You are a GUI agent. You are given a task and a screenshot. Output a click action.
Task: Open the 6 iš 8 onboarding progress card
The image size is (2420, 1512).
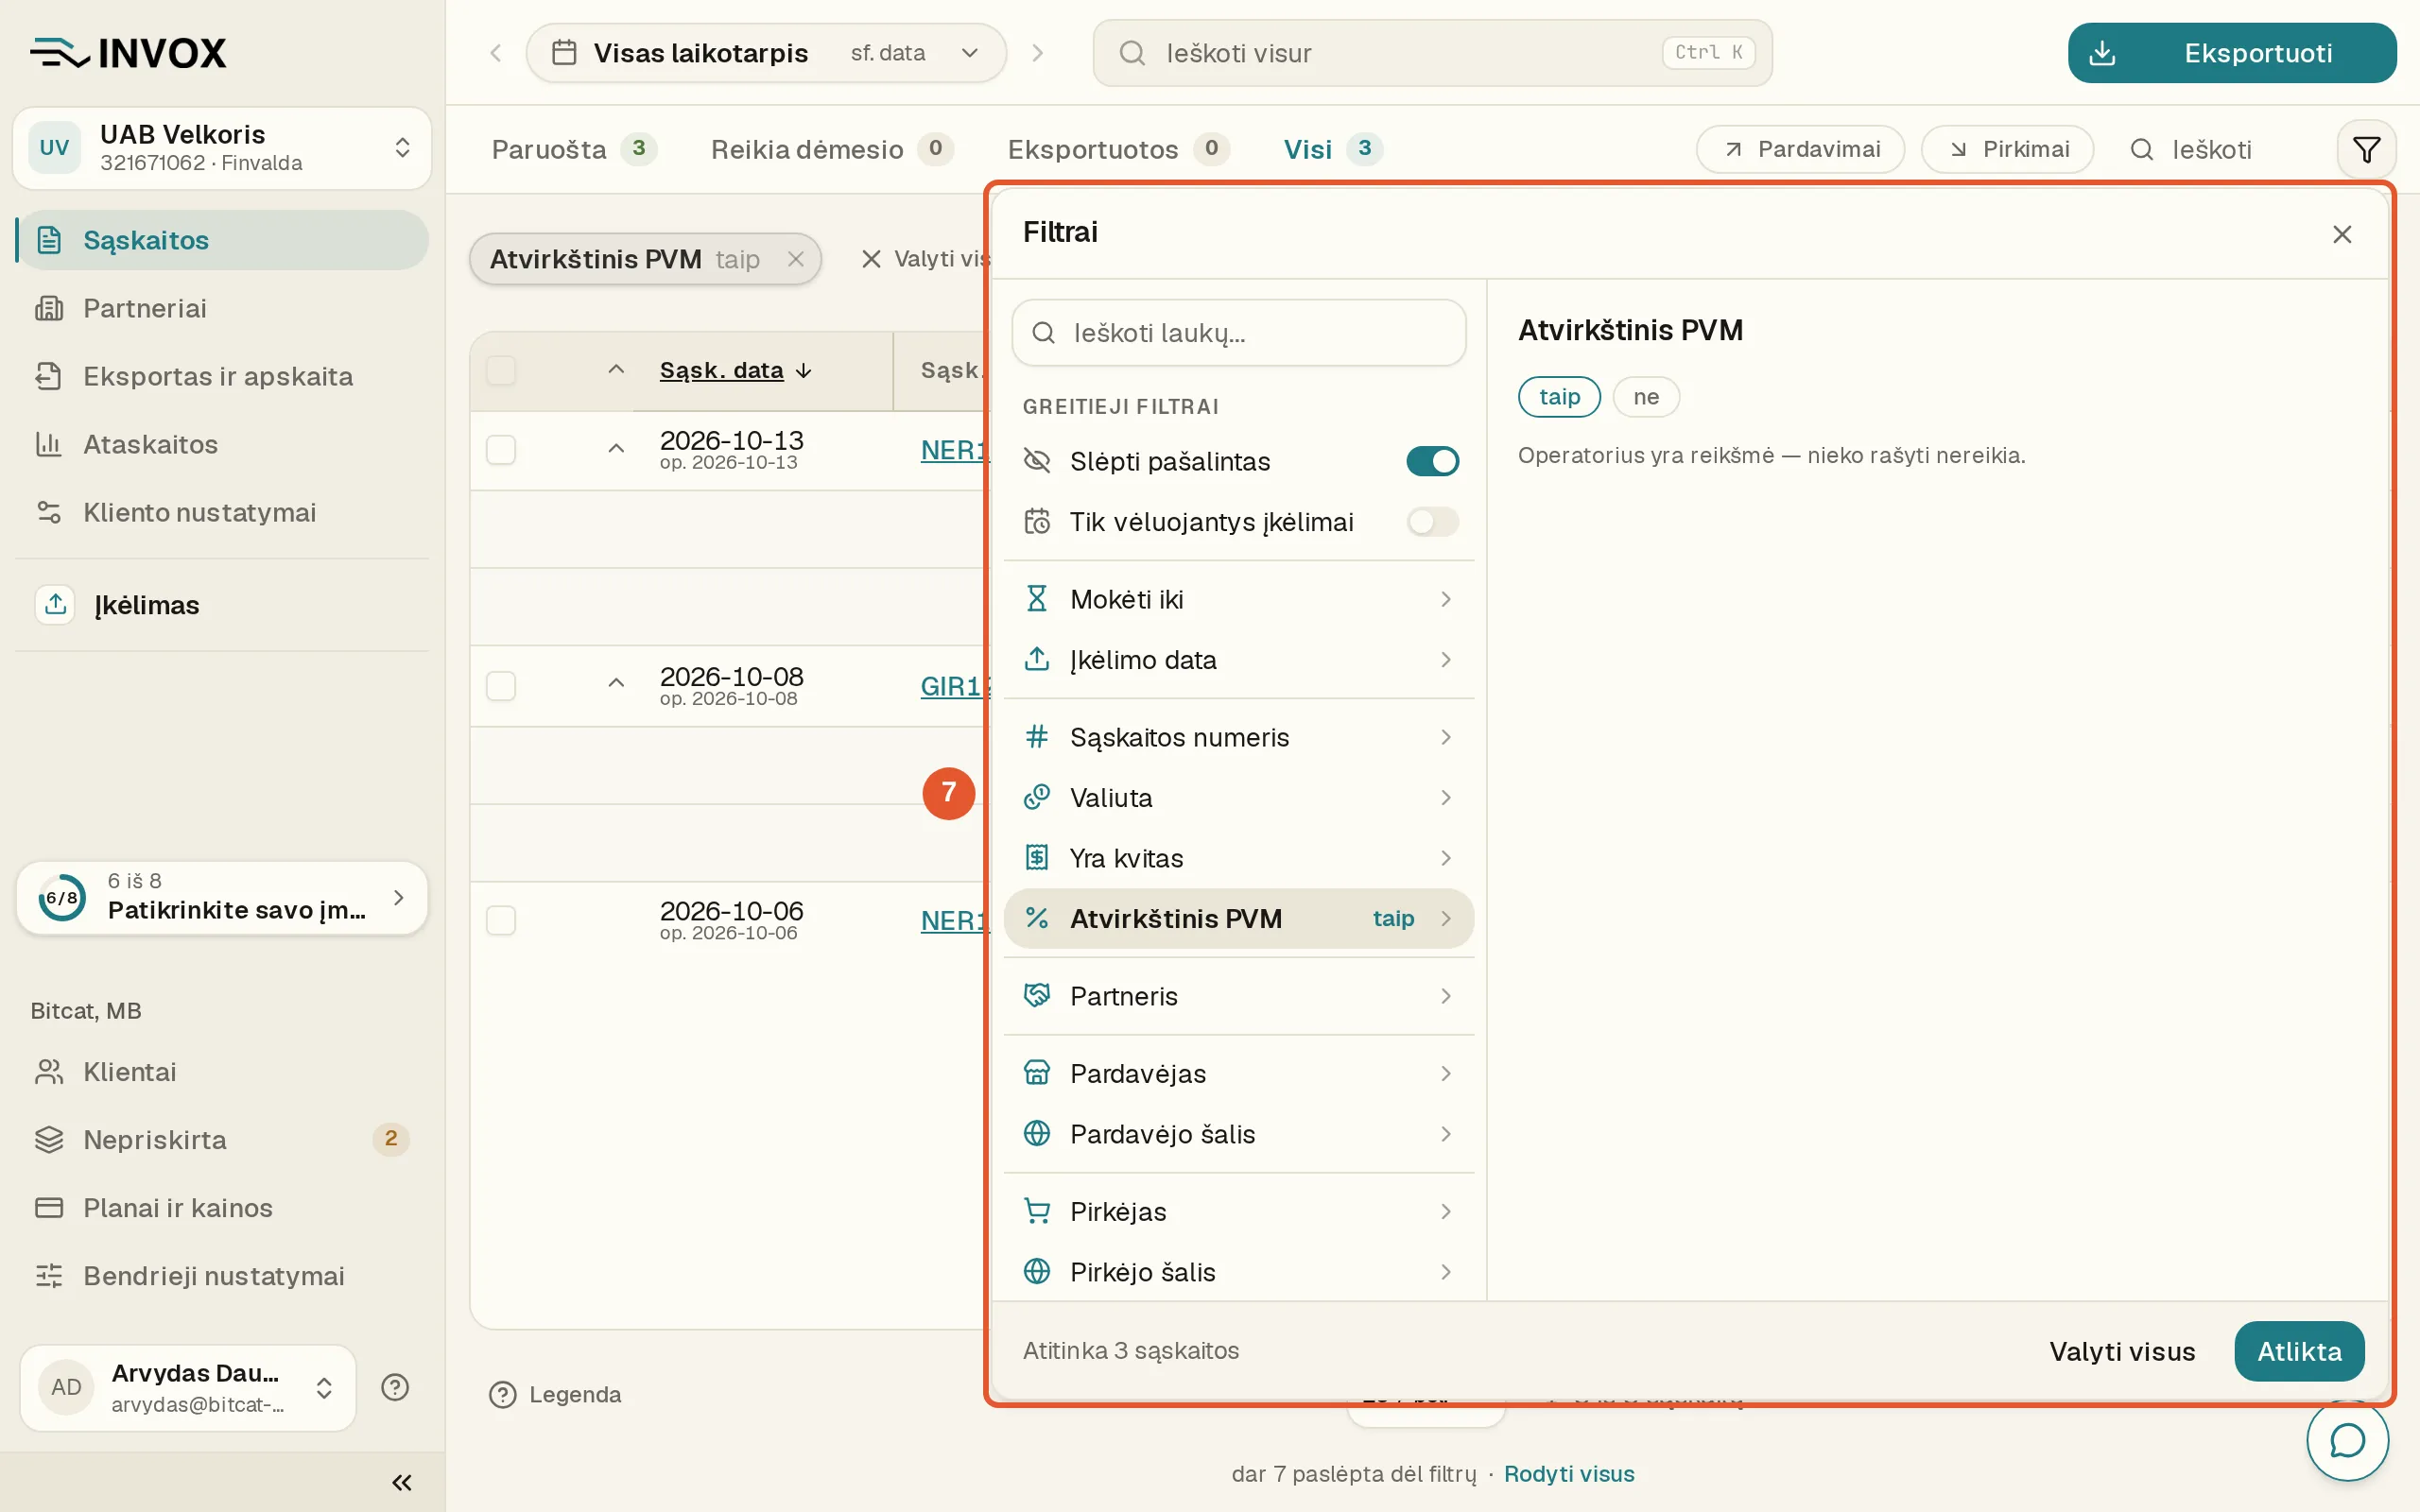coord(222,897)
